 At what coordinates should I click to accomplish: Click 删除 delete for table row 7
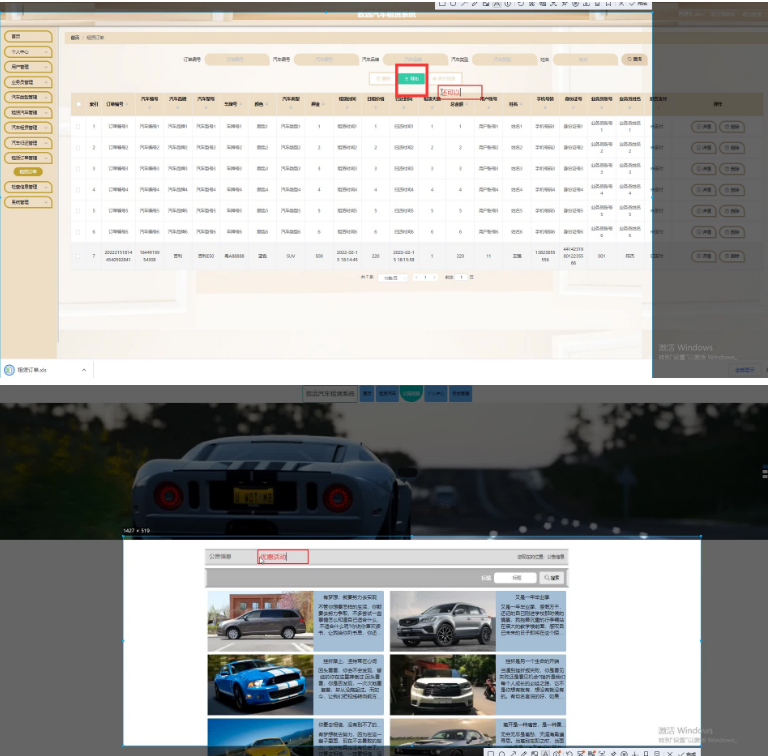tap(732, 256)
